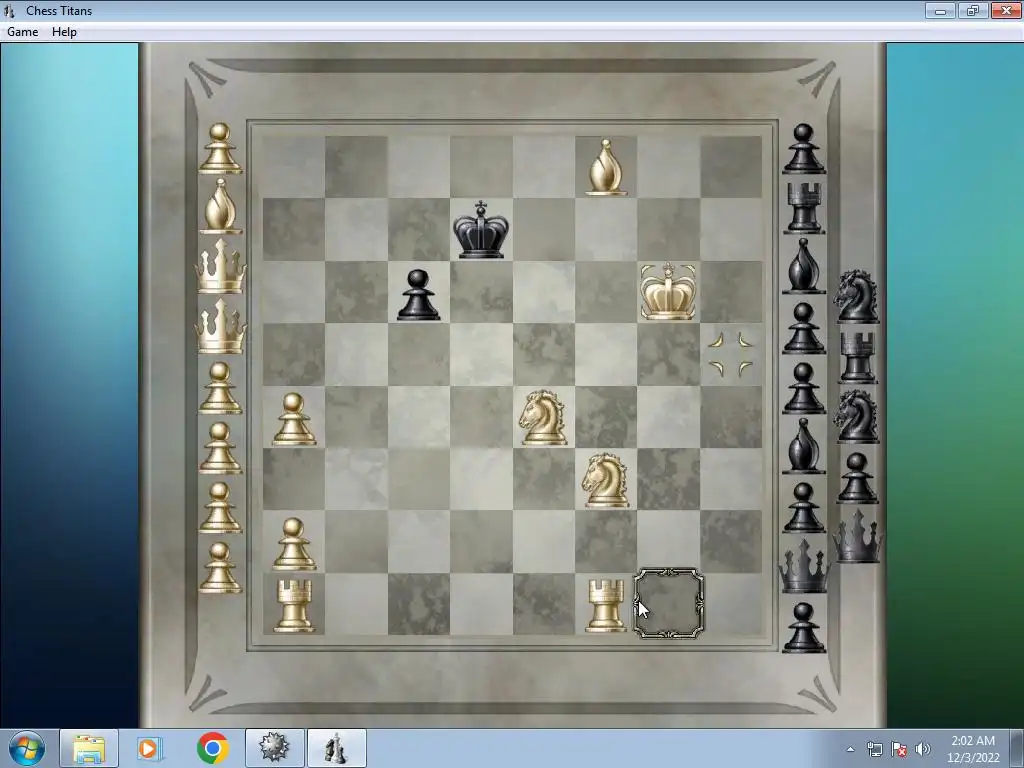Click the black pawn on the board
The width and height of the screenshot is (1024, 768).
[418, 295]
